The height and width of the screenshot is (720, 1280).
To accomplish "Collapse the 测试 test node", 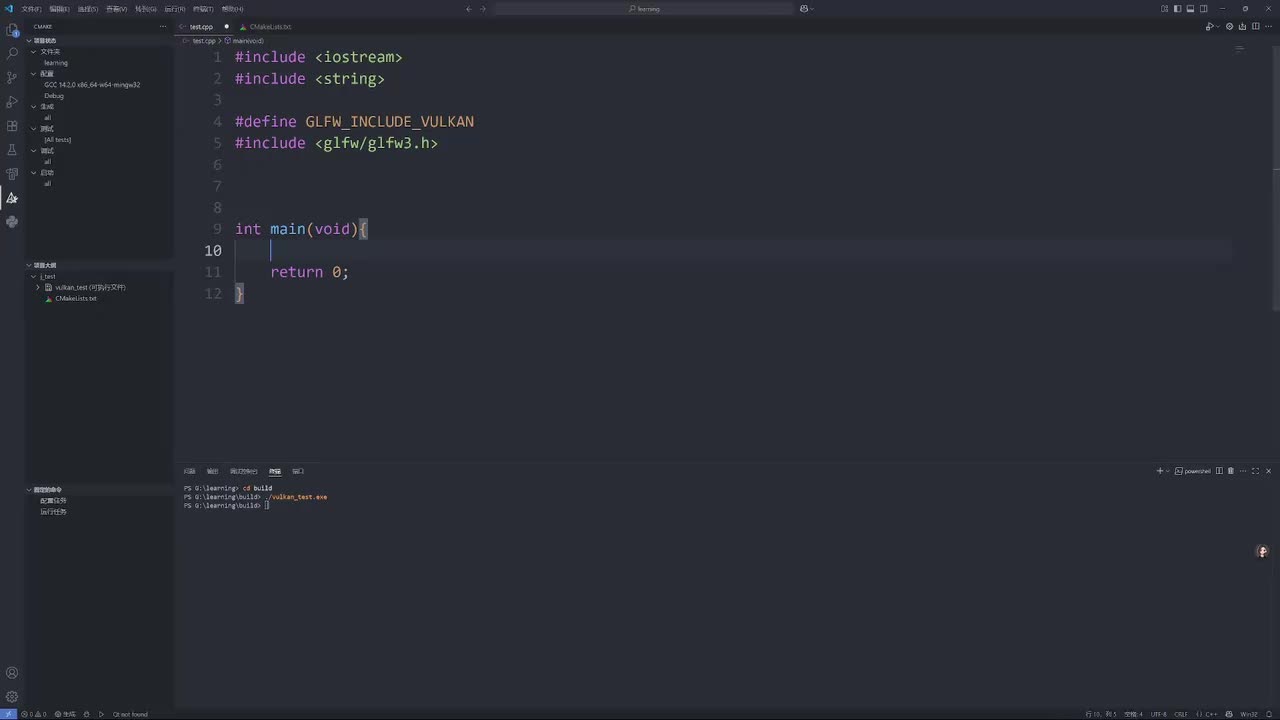I will pos(34,128).
